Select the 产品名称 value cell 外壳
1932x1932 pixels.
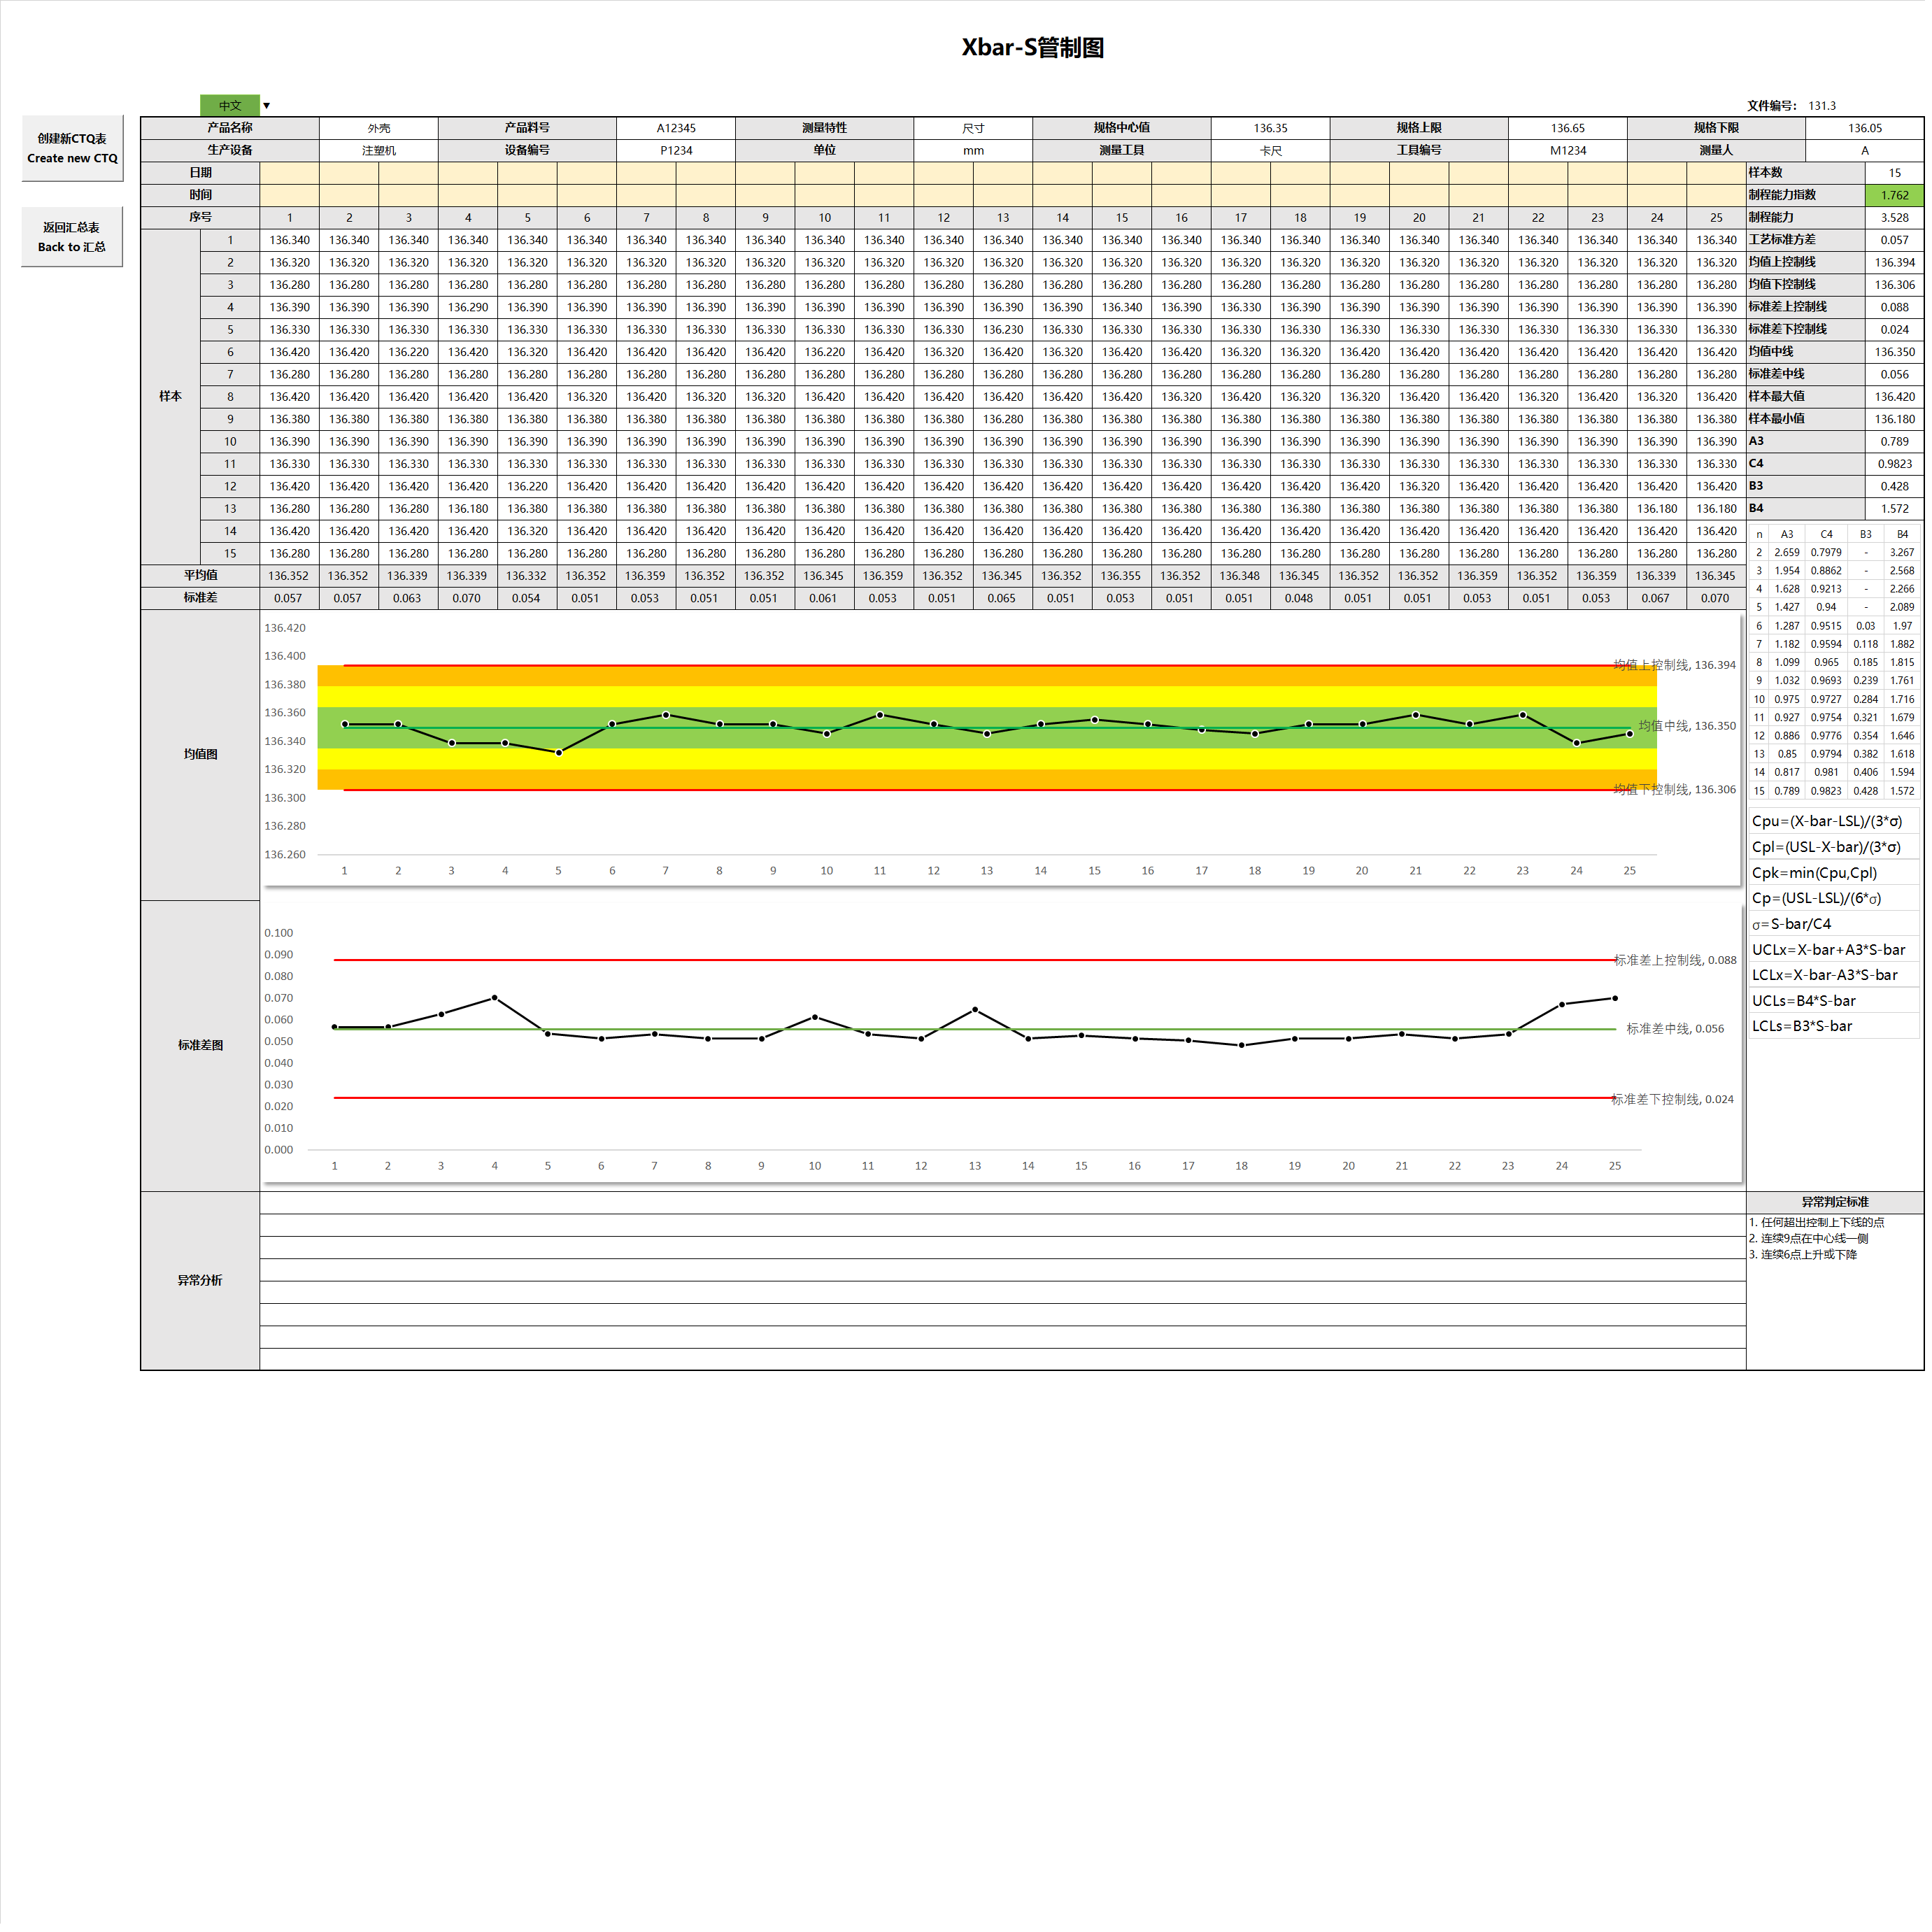pos(379,128)
